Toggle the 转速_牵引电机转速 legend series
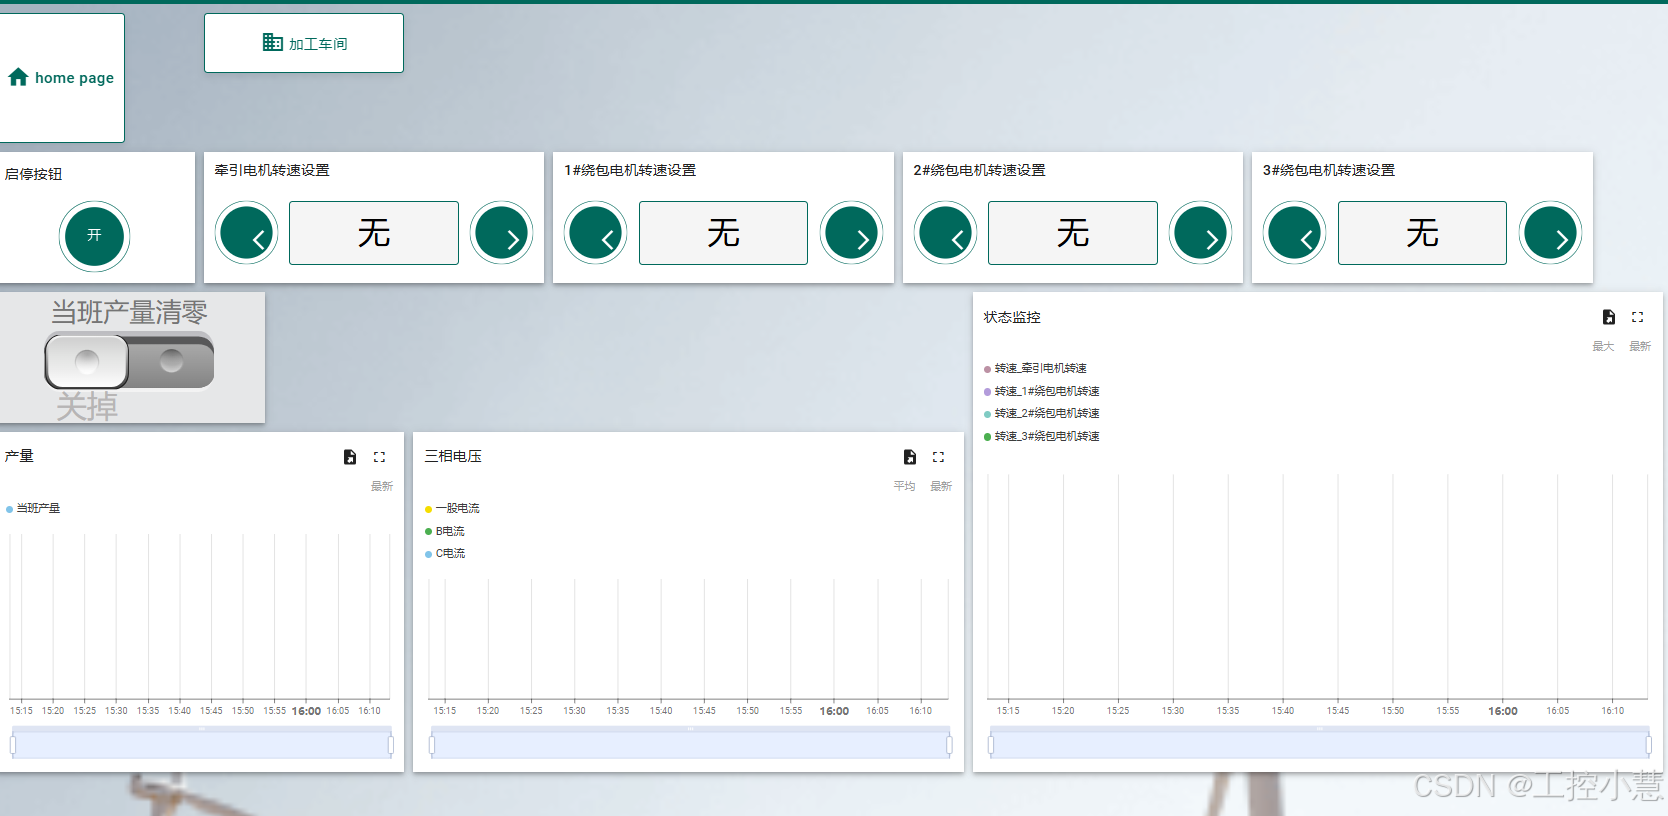The image size is (1668, 816). pyautogui.click(x=1035, y=368)
